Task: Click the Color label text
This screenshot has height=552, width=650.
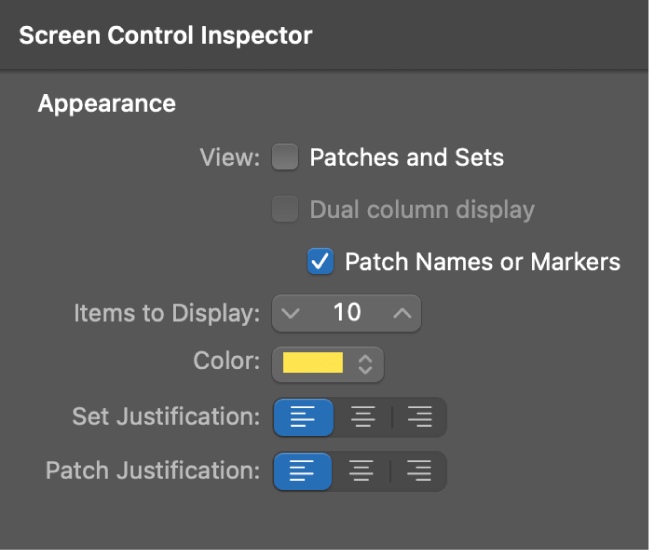Action: [x=227, y=361]
